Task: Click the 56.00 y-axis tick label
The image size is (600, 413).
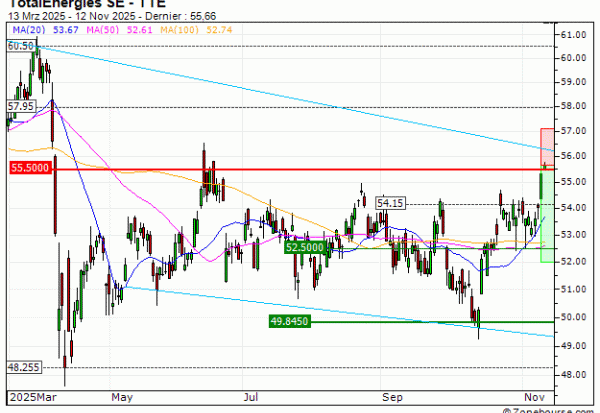Action: (x=573, y=156)
